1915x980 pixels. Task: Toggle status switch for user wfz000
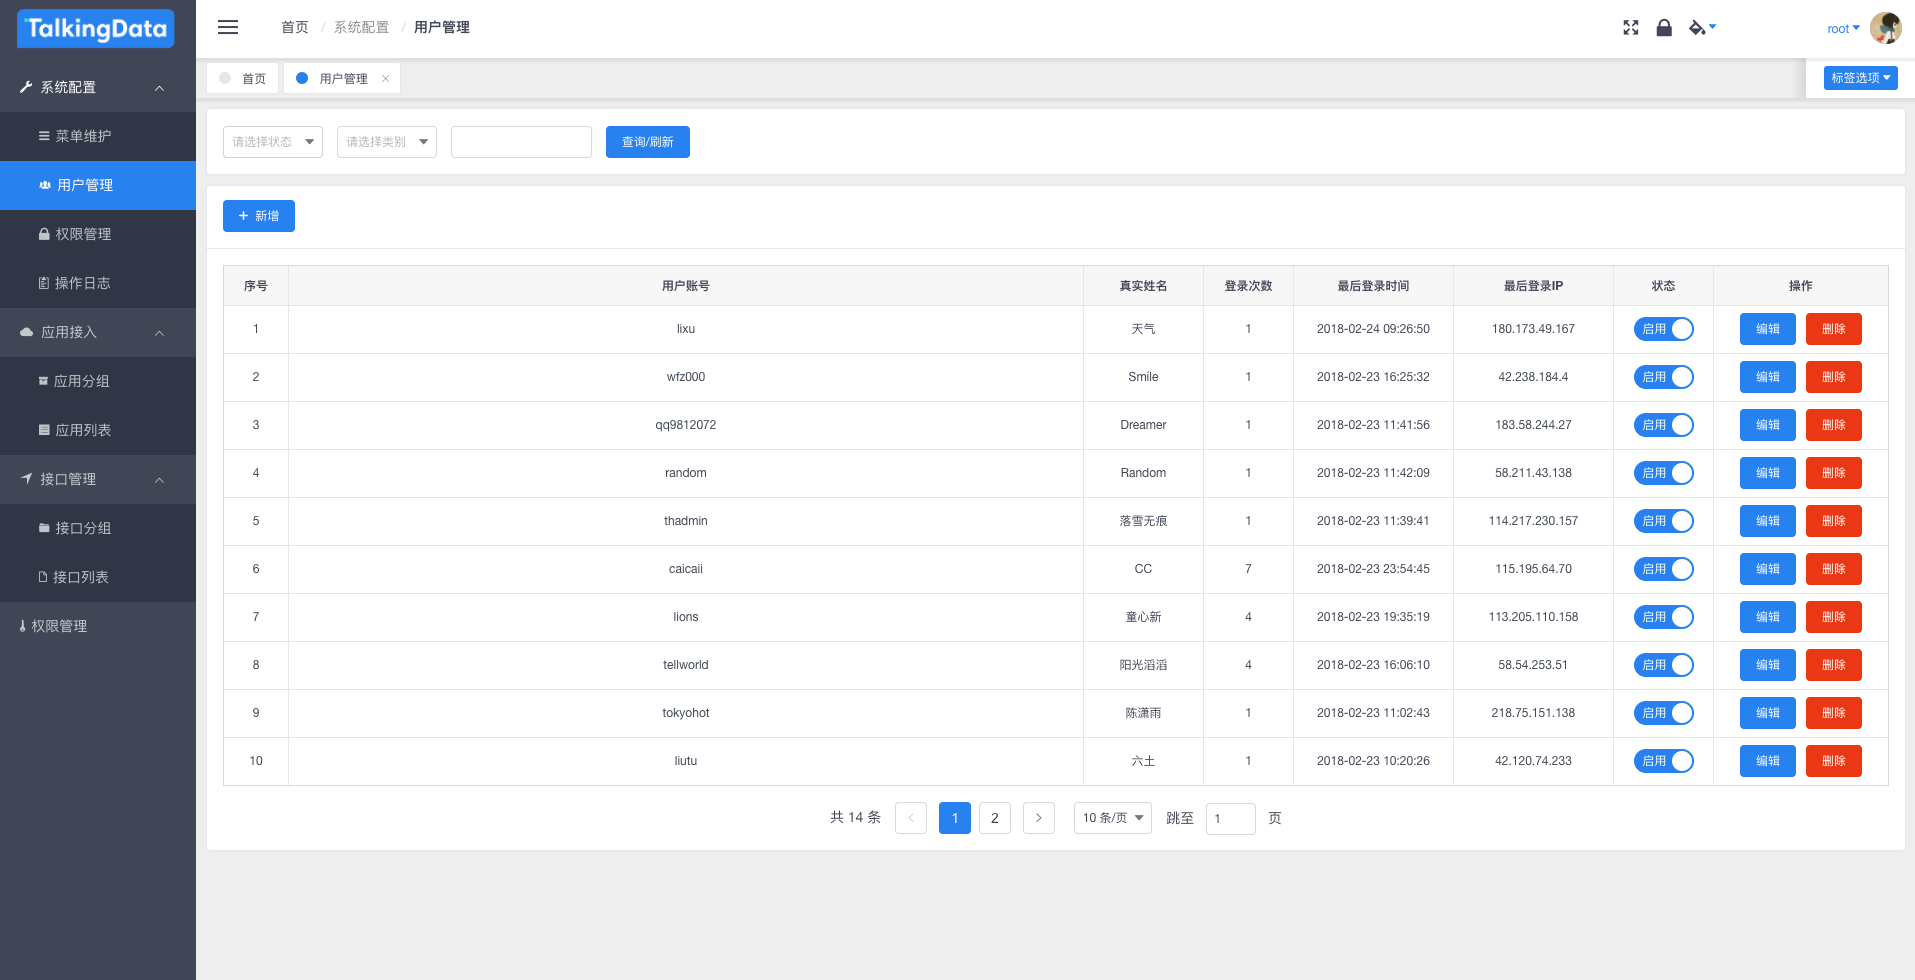click(x=1663, y=377)
